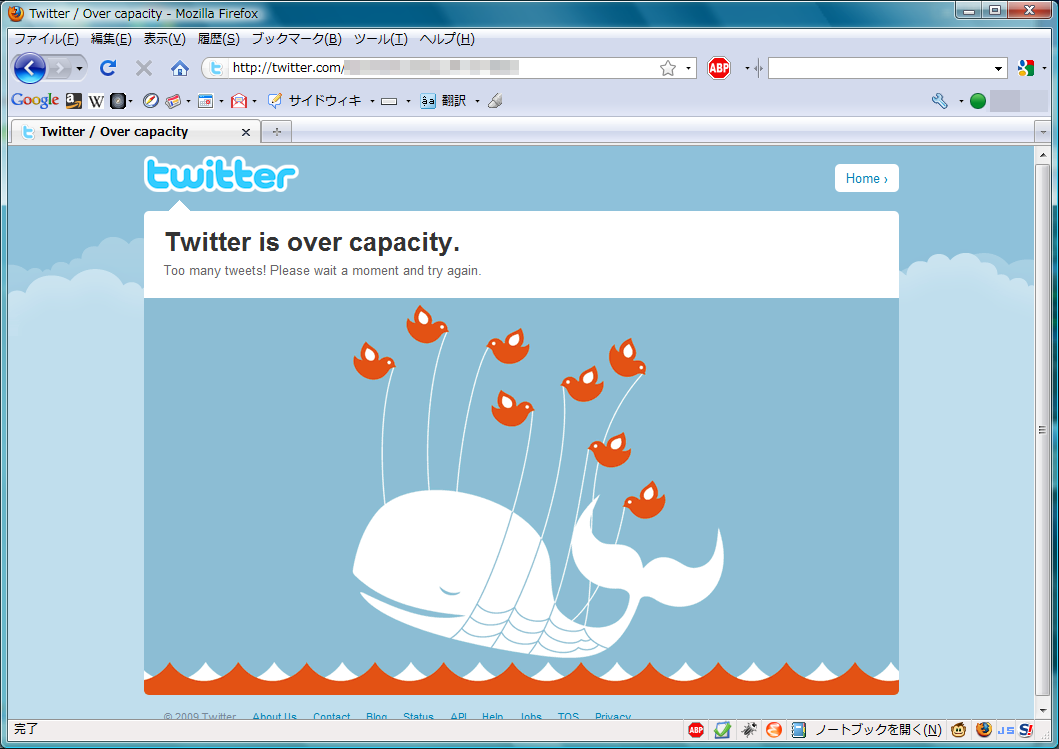Click the news cards toolbar icon

point(173,101)
